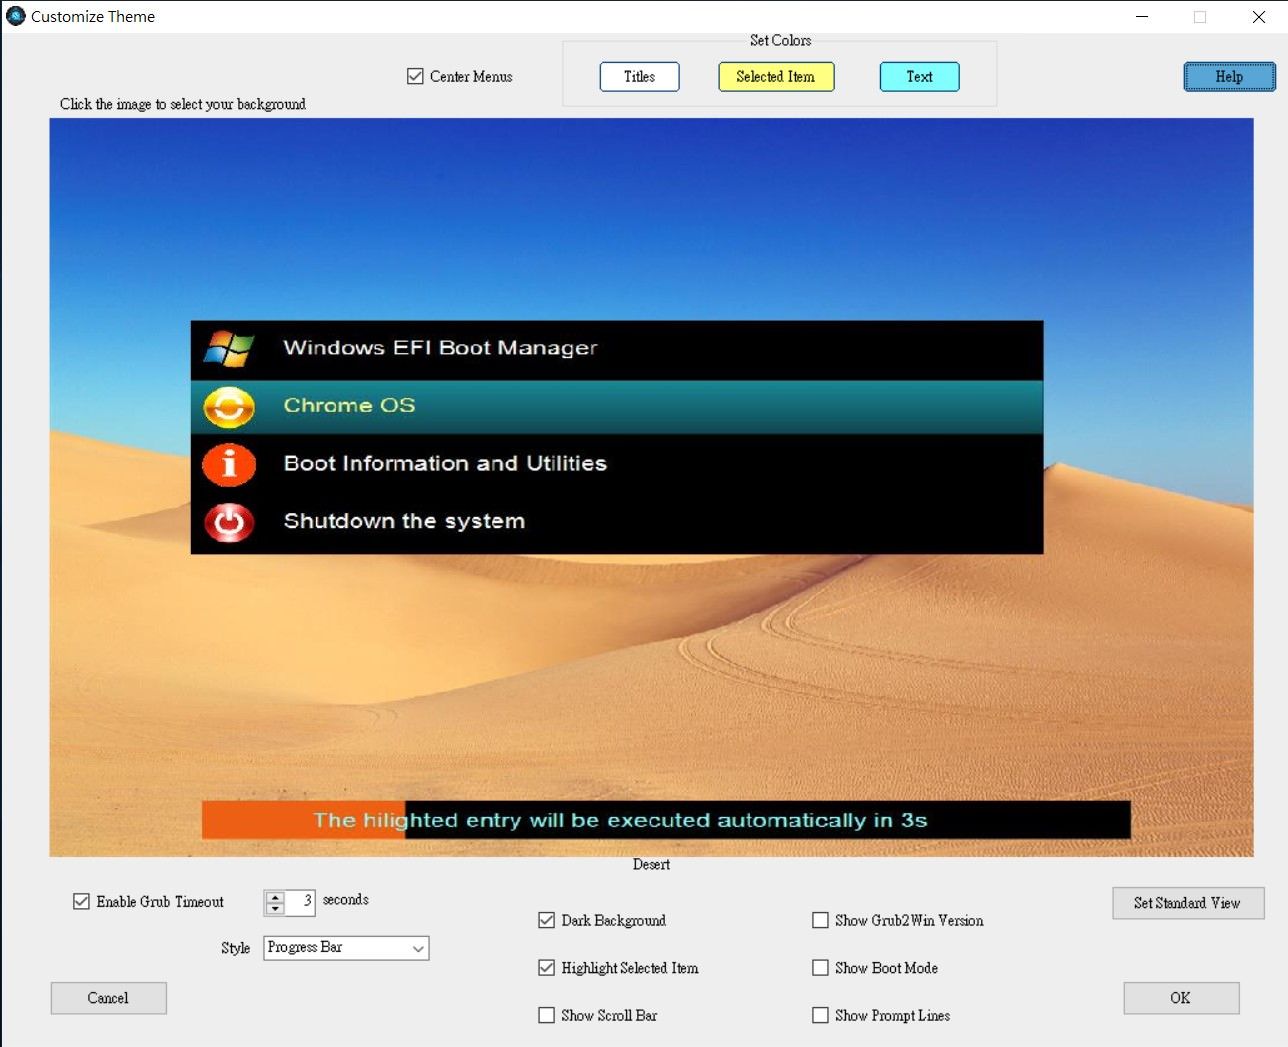Click the Chrome OS orange circular icon

tap(229, 407)
